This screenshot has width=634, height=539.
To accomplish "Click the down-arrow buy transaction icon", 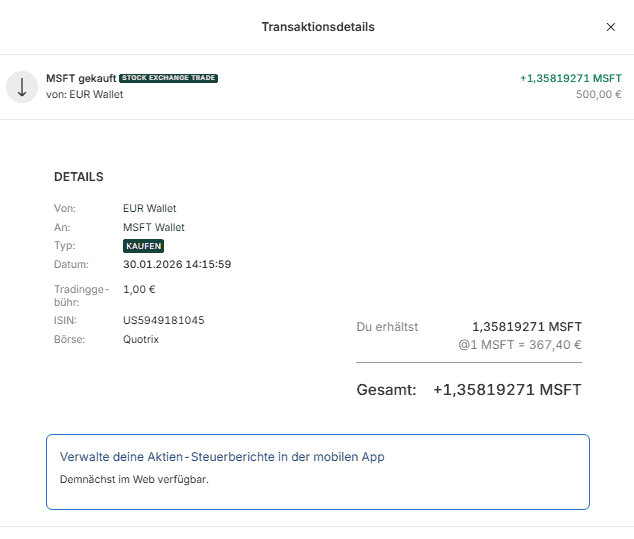I will [22, 87].
